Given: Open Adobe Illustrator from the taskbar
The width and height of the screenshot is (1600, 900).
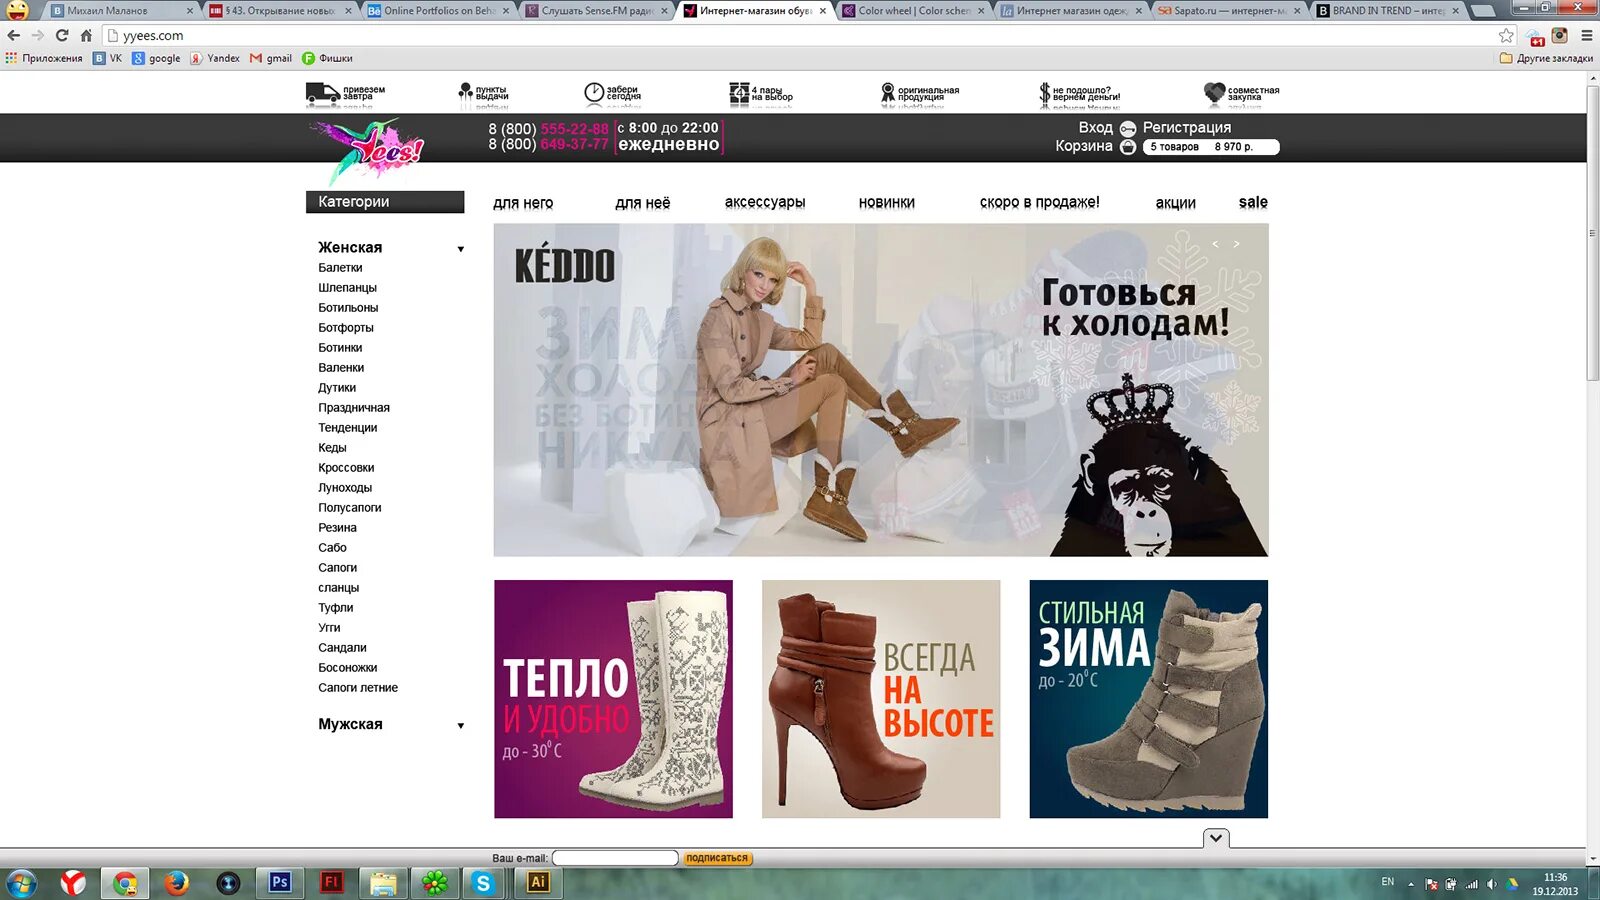Looking at the screenshot, I should pos(538,882).
